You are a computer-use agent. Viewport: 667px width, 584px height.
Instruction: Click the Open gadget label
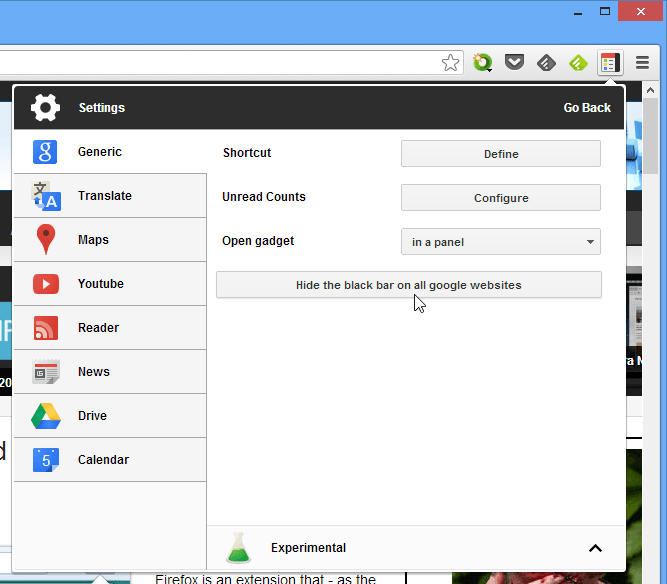(258, 241)
